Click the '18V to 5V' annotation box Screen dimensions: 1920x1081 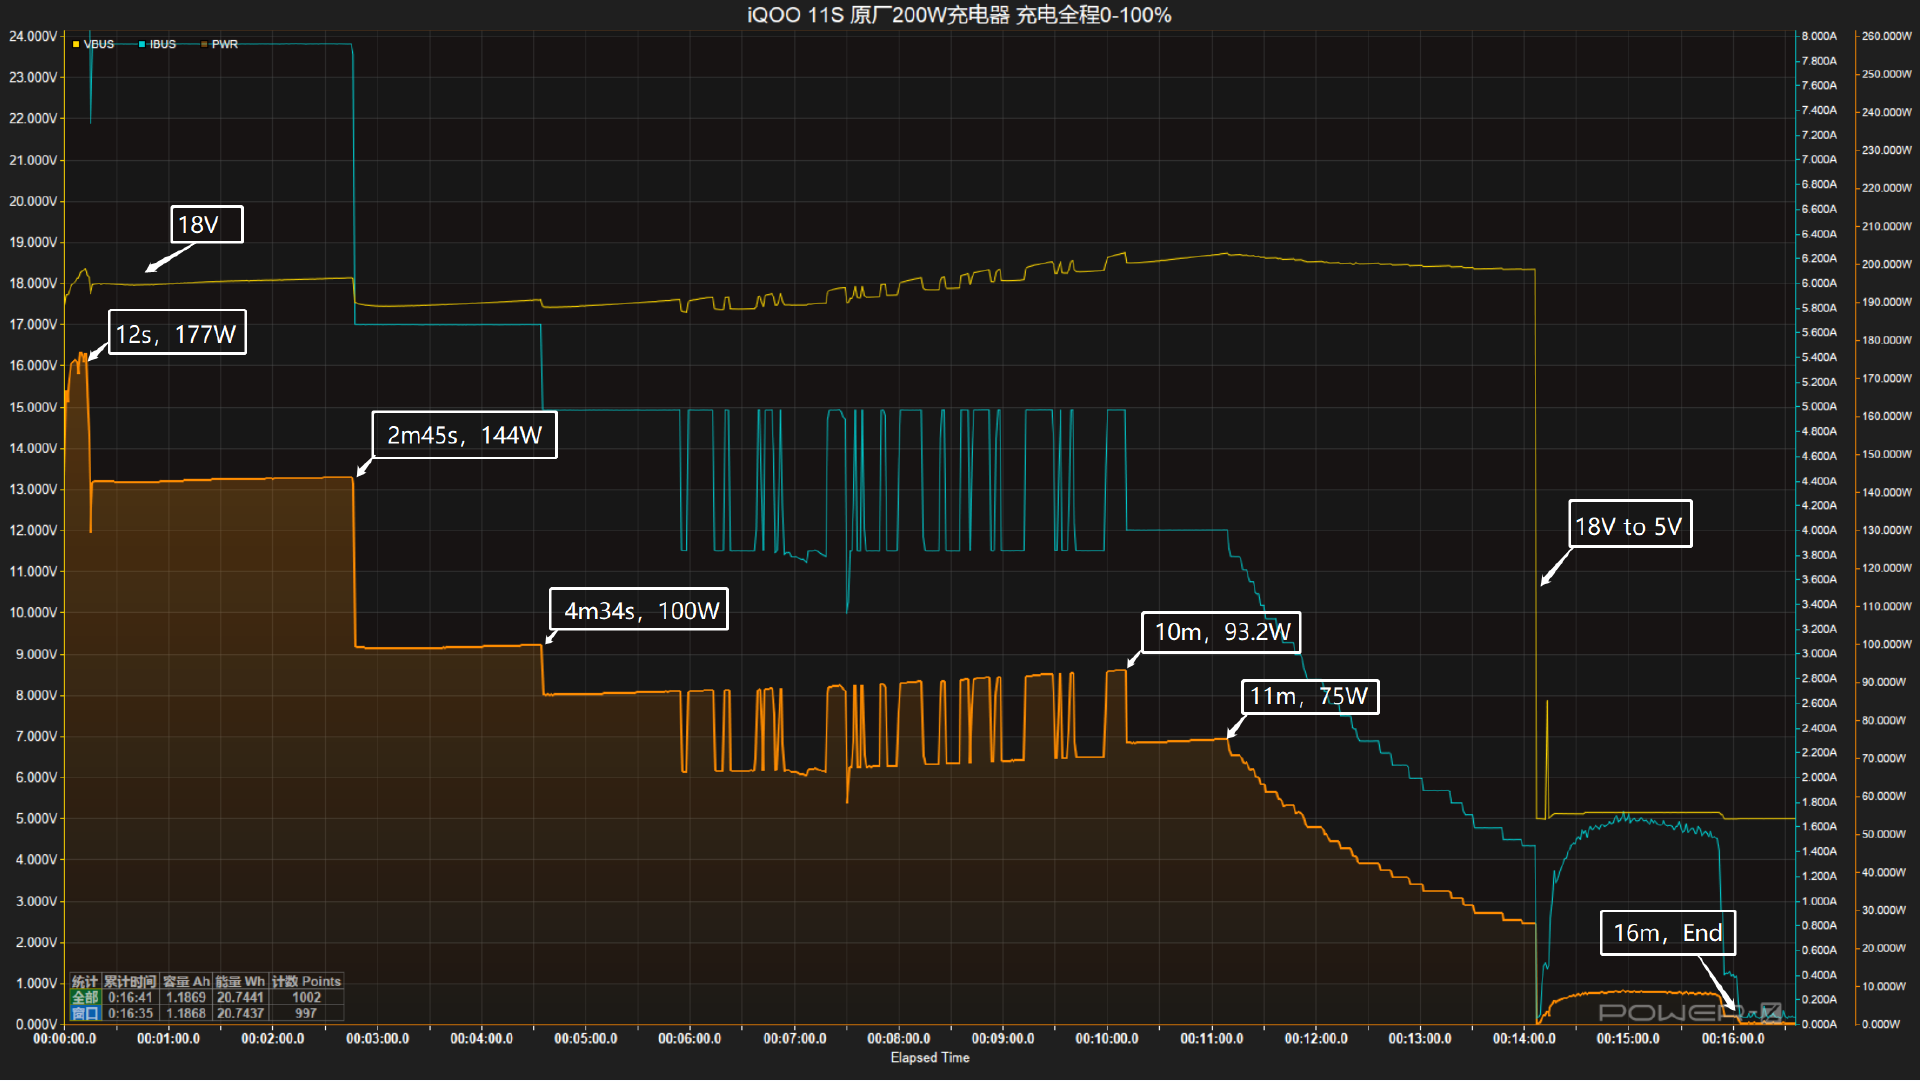[x=1629, y=525]
